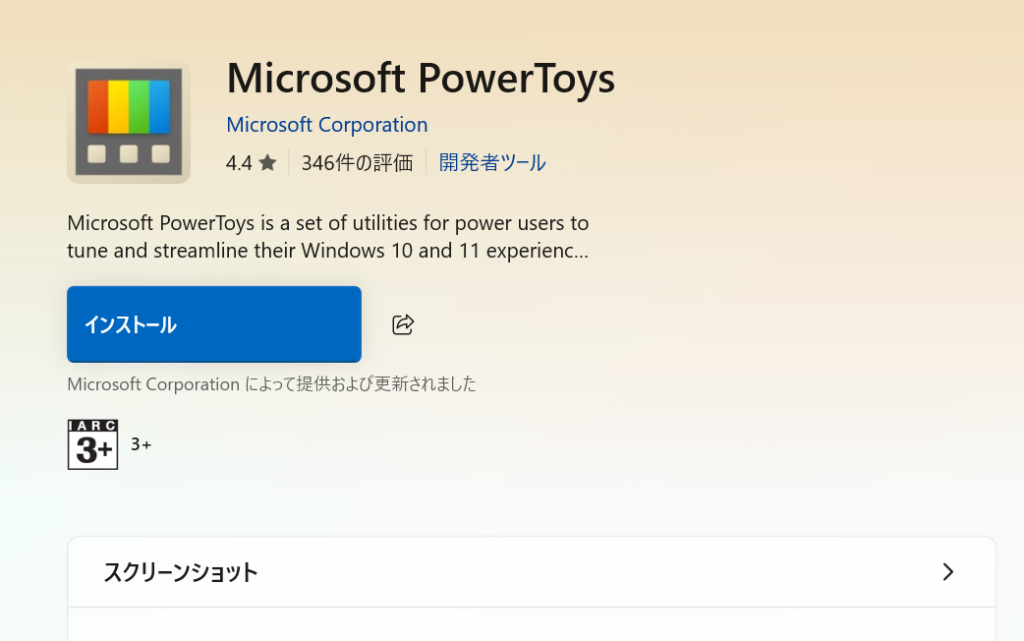This screenshot has height=641, width=1024.
Task: Click the red stripe in PowerToys logo
Action: pyautogui.click(x=97, y=106)
